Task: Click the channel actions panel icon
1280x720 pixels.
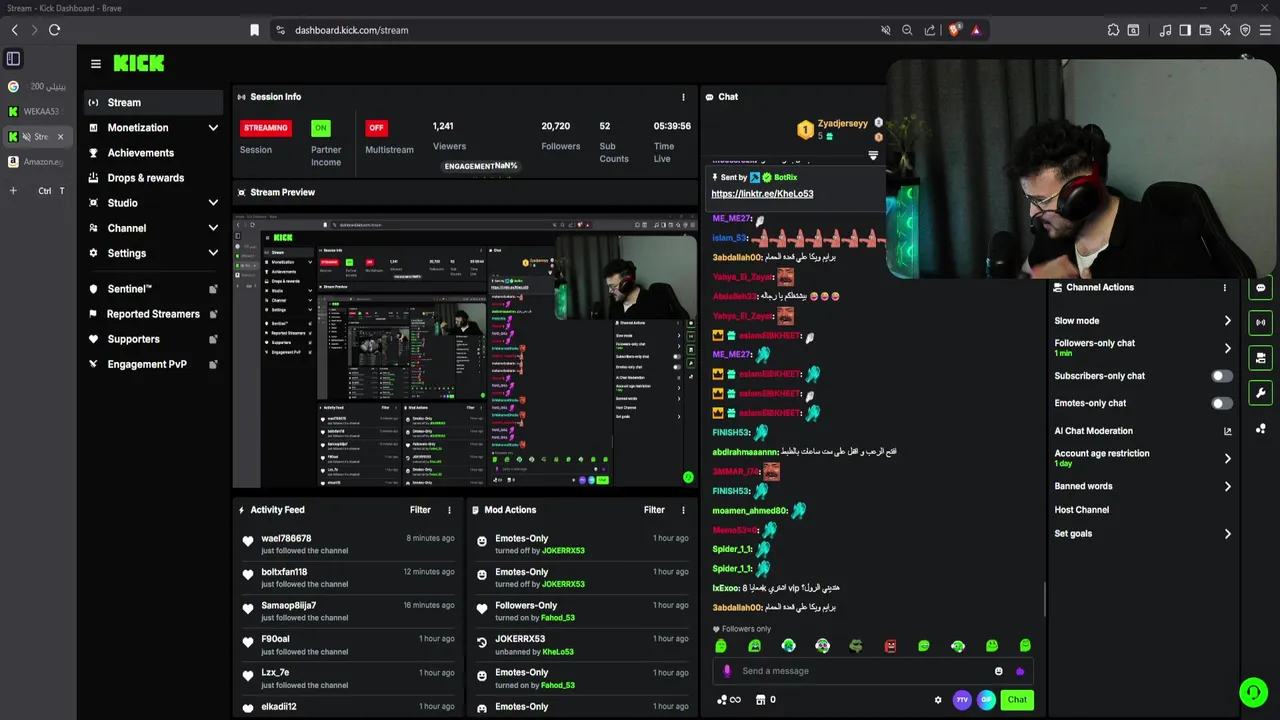Action: tap(1260, 358)
